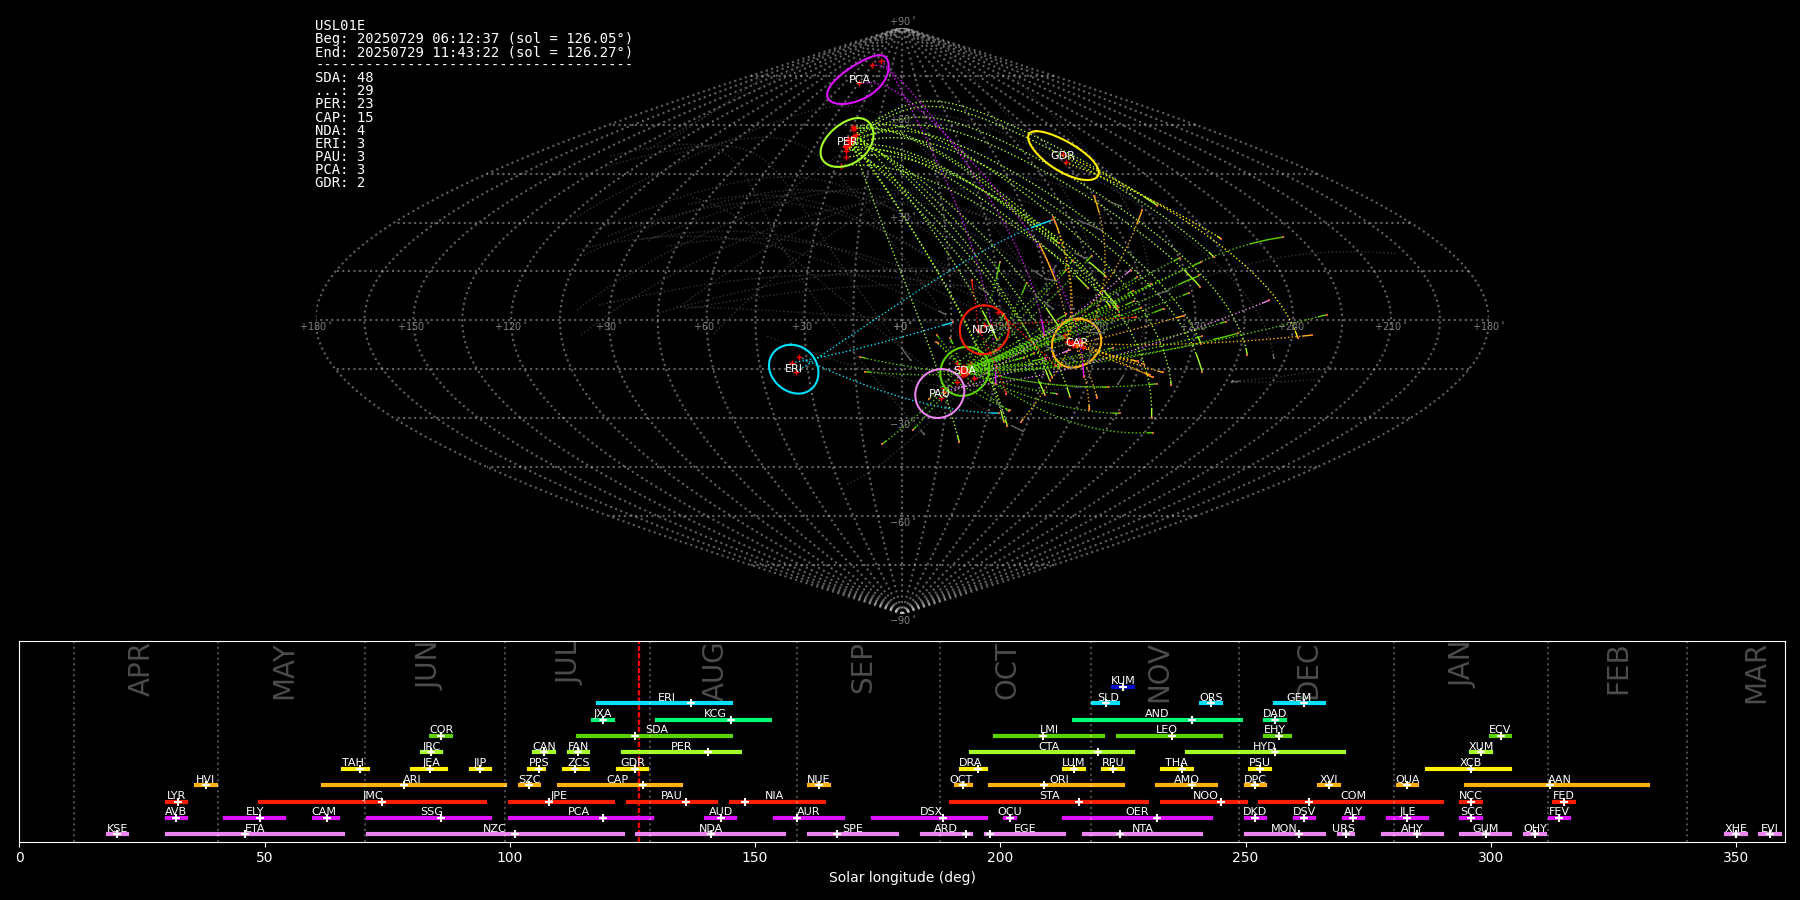Click the PER shower bar in timeline
Screen dimensions: 1800x900
pyautogui.click(x=681, y=752)
